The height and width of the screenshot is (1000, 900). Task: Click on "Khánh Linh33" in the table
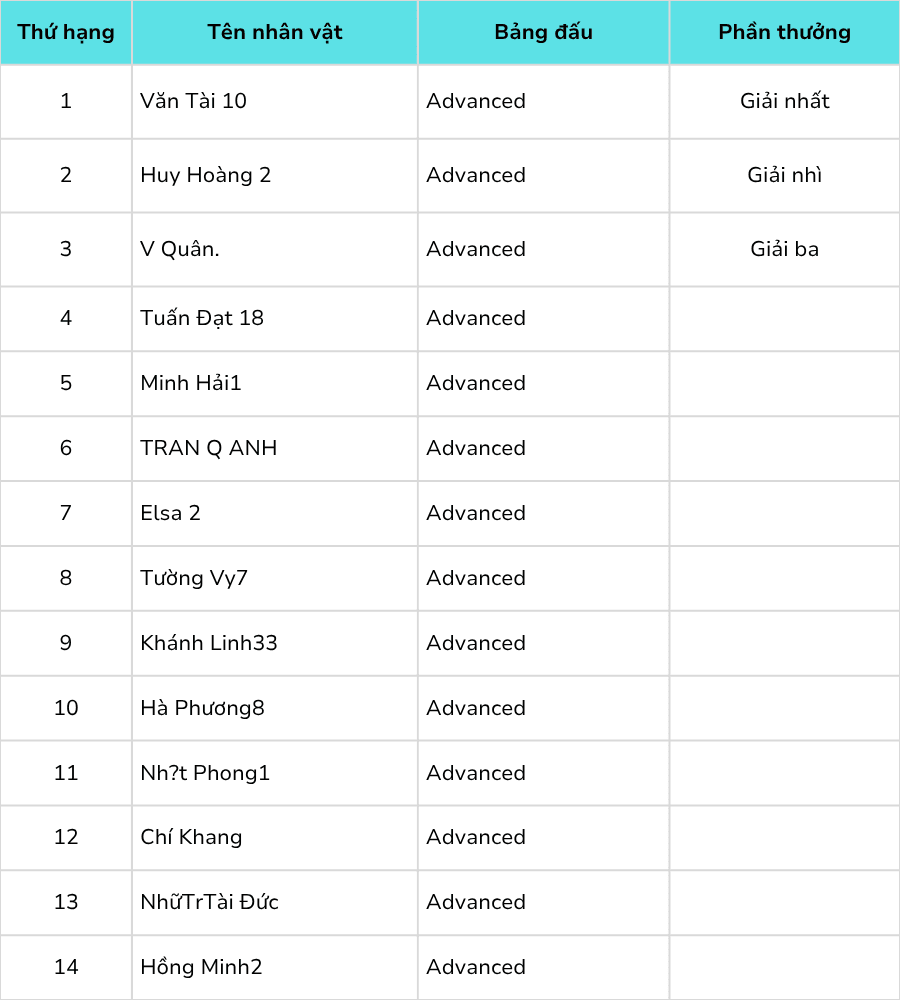[209, 643]
